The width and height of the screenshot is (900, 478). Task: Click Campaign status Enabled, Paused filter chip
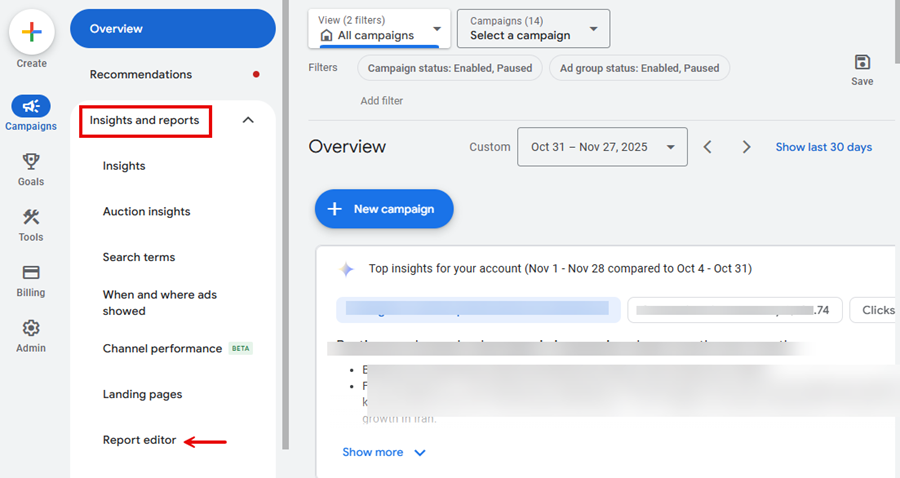coord(450,68)
